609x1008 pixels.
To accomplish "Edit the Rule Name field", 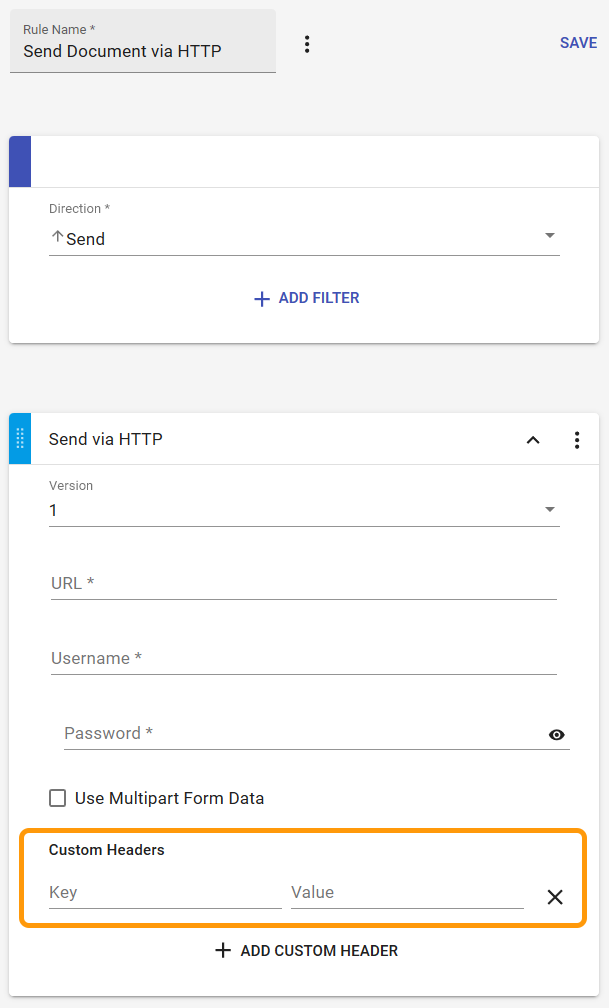I will (140, 51).
